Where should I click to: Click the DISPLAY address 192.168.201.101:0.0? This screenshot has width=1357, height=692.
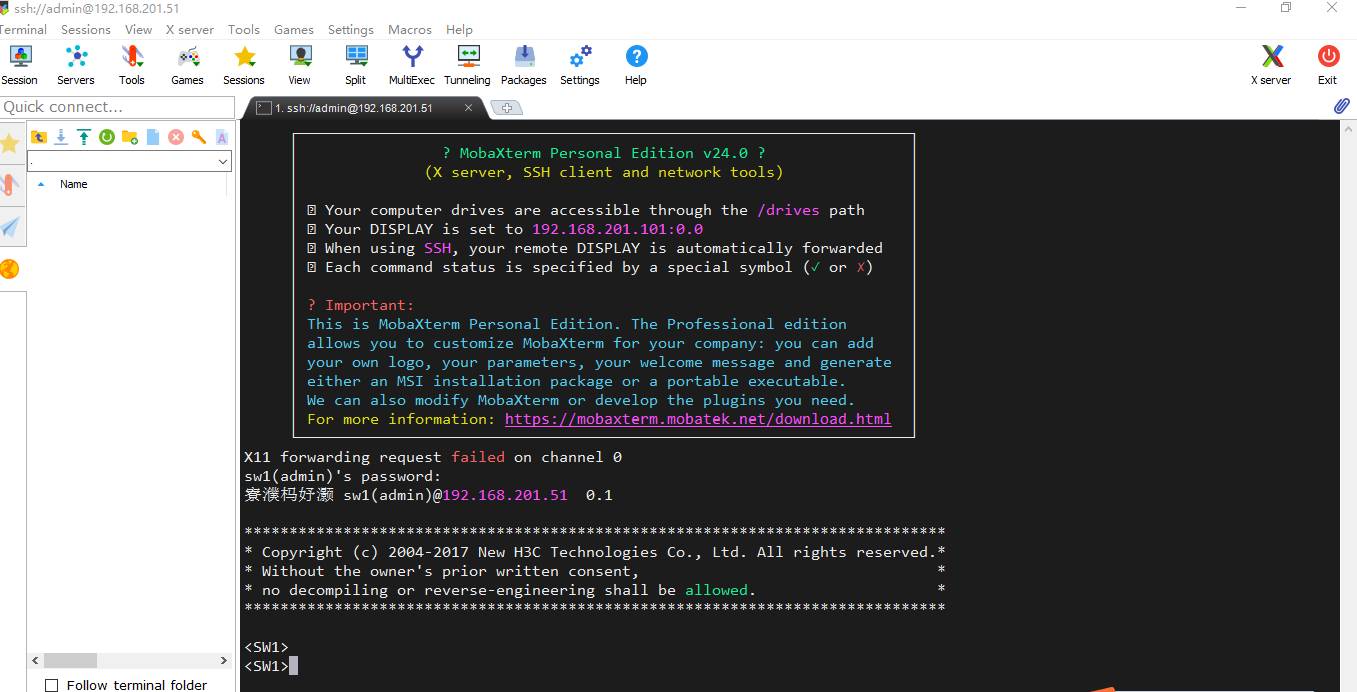(617, 229)
